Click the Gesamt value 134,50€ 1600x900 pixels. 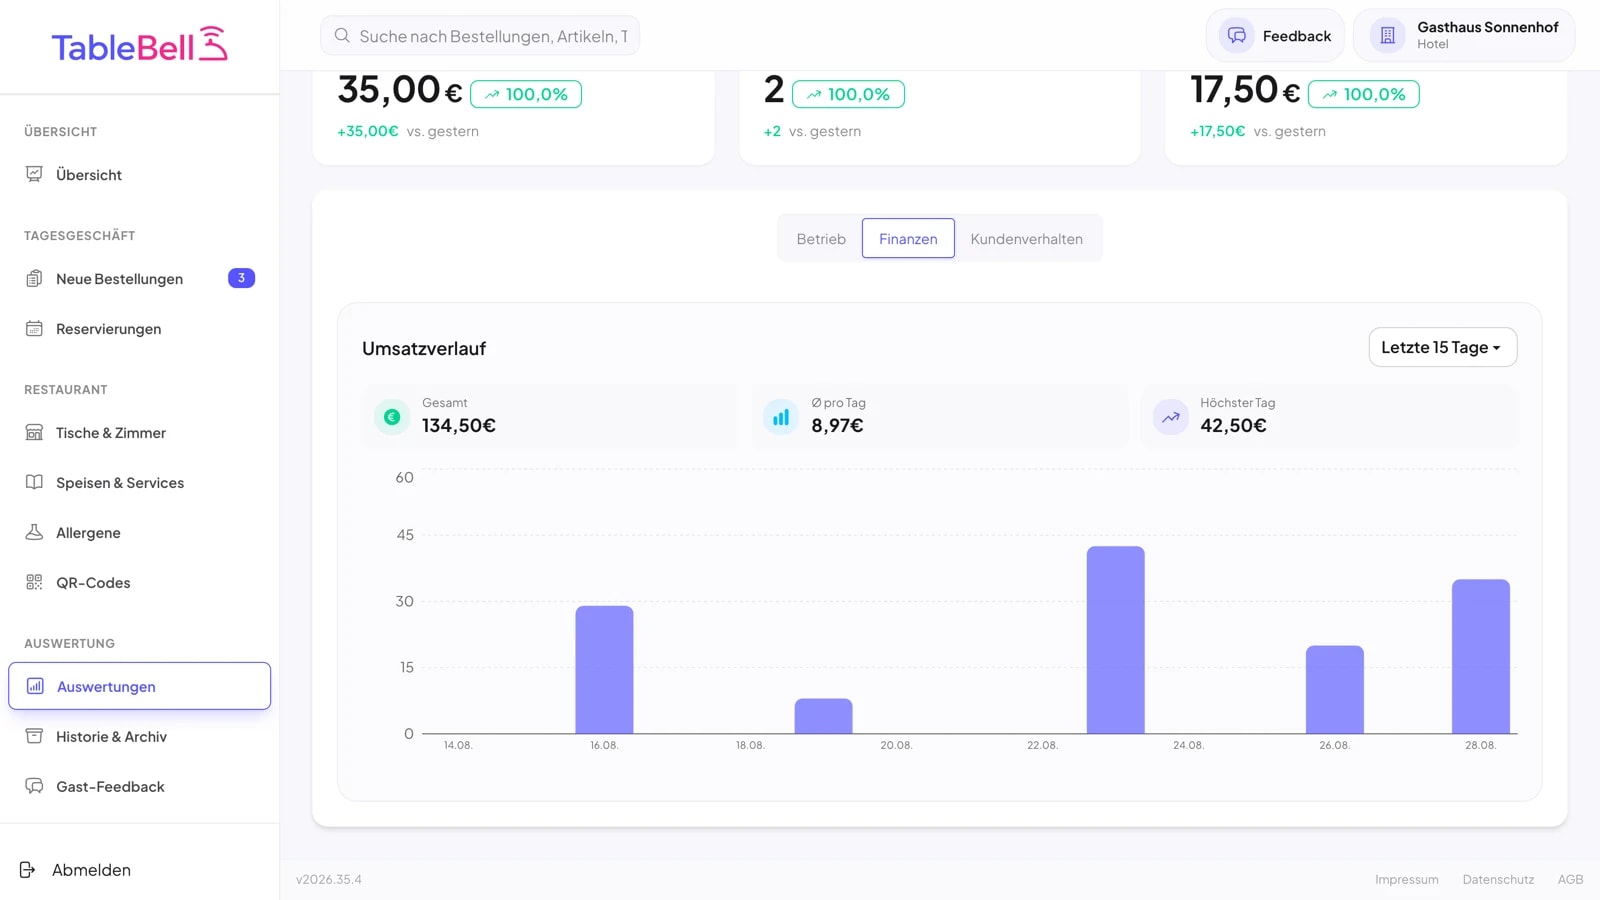(459, 425)
